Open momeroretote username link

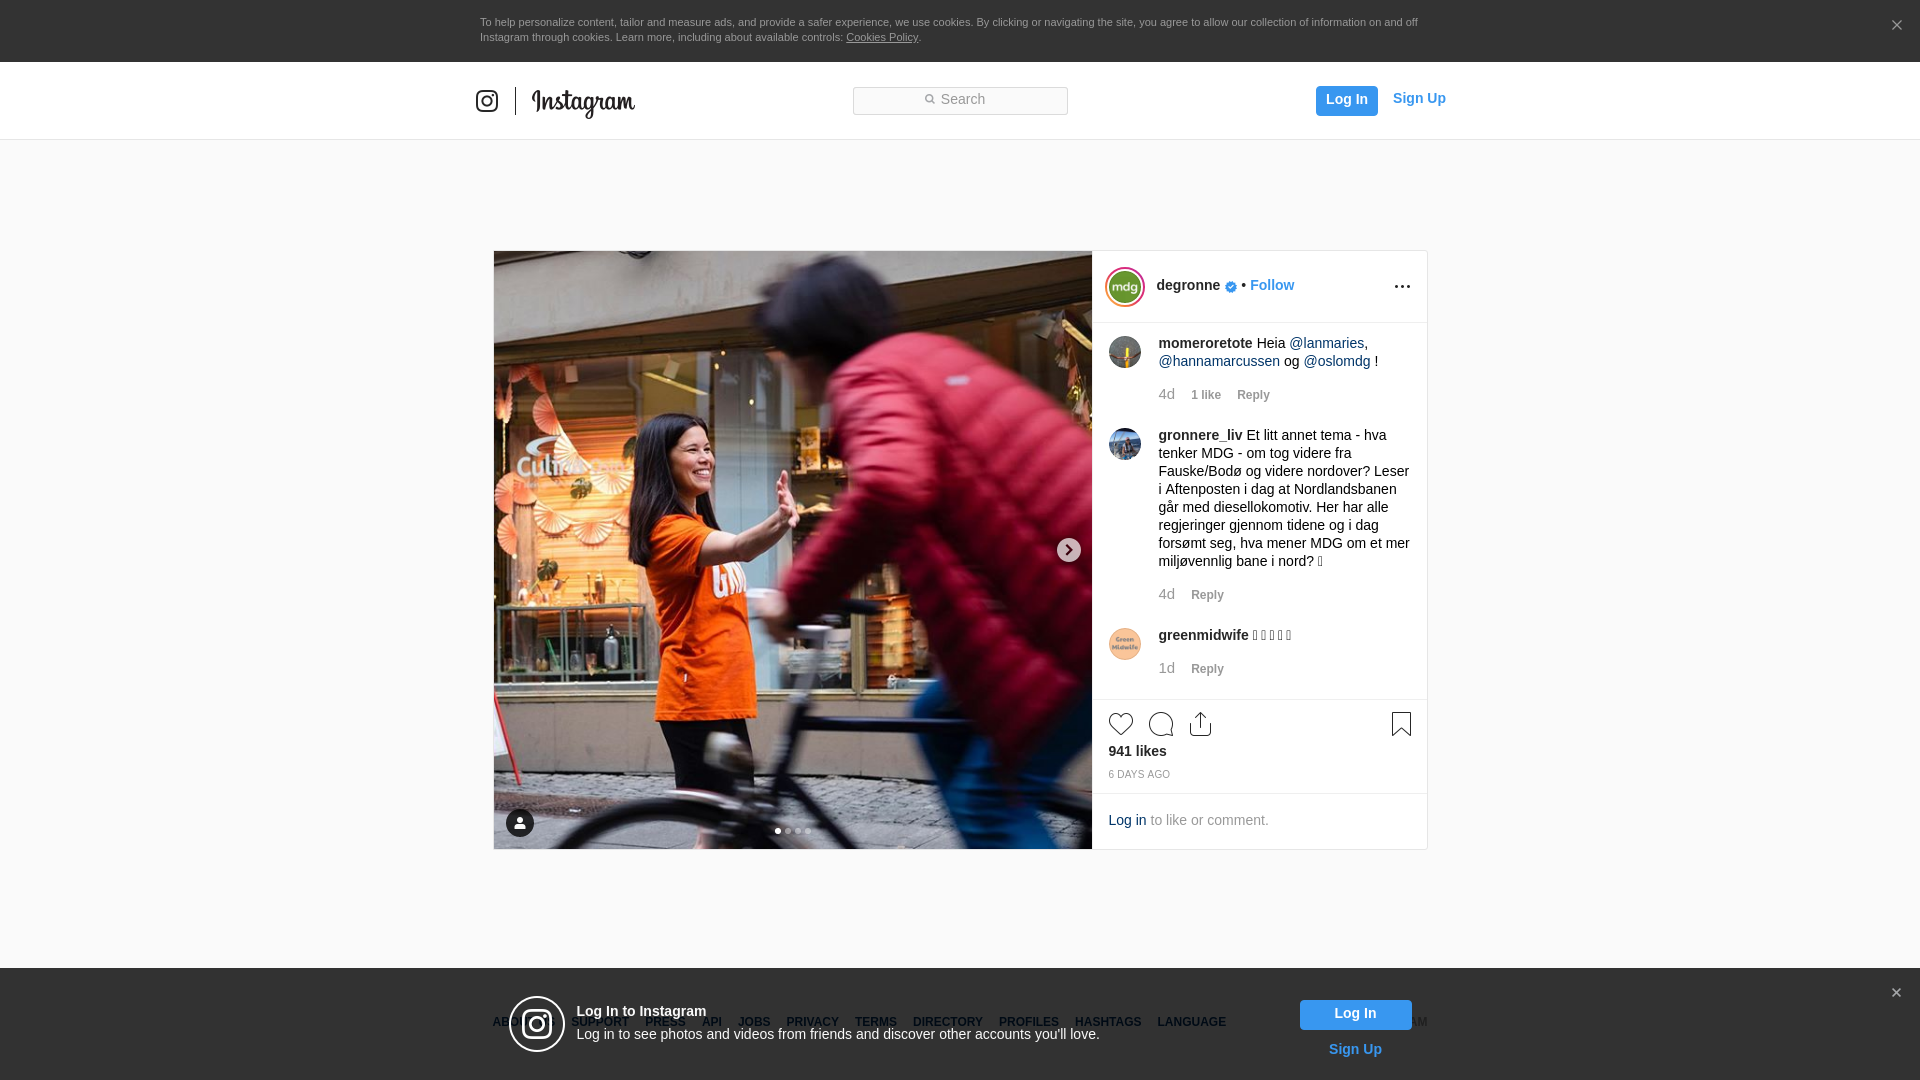coord(1205,343)
